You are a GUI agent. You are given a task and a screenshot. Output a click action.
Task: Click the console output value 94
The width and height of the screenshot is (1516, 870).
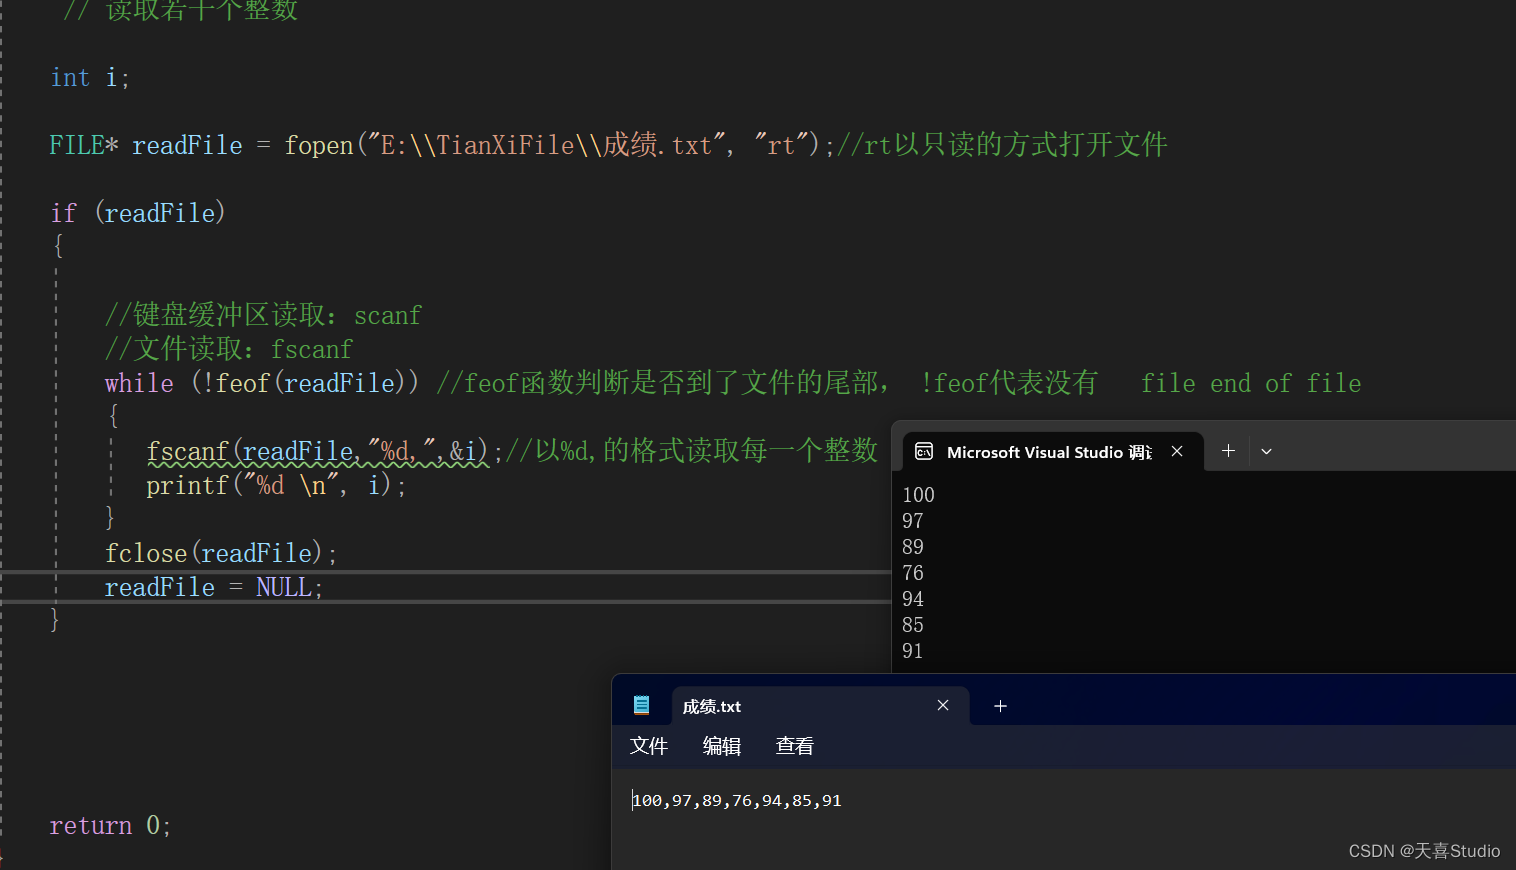pyautogui.click(x=913, y=599)
